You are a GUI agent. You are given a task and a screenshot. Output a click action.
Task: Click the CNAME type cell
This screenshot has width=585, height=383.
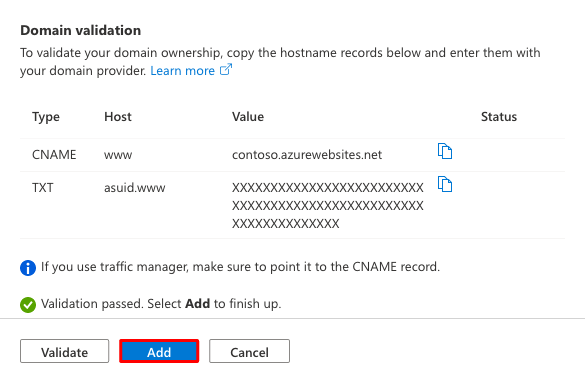[54, 154]
